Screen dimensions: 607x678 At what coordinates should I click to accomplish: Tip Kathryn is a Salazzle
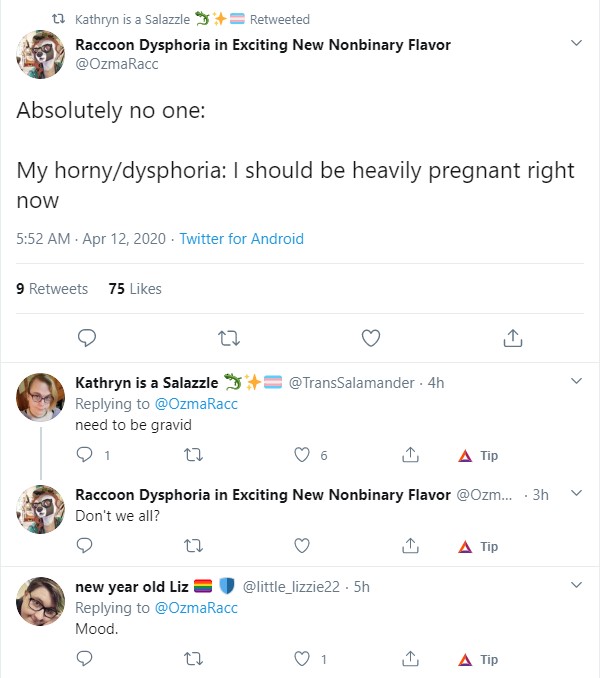[478, 455]
